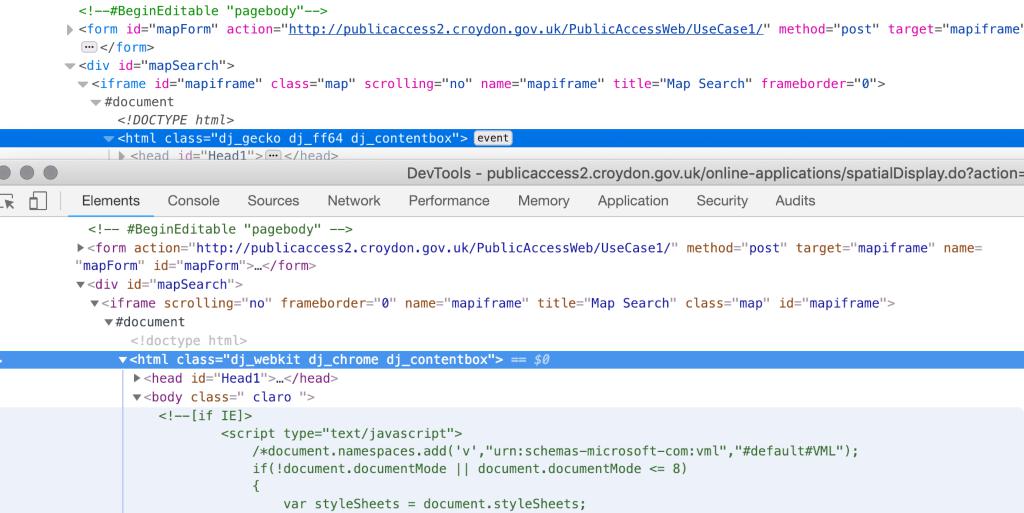Open the Audits tab
The image size is (1024, 513).
click(795, 201)
